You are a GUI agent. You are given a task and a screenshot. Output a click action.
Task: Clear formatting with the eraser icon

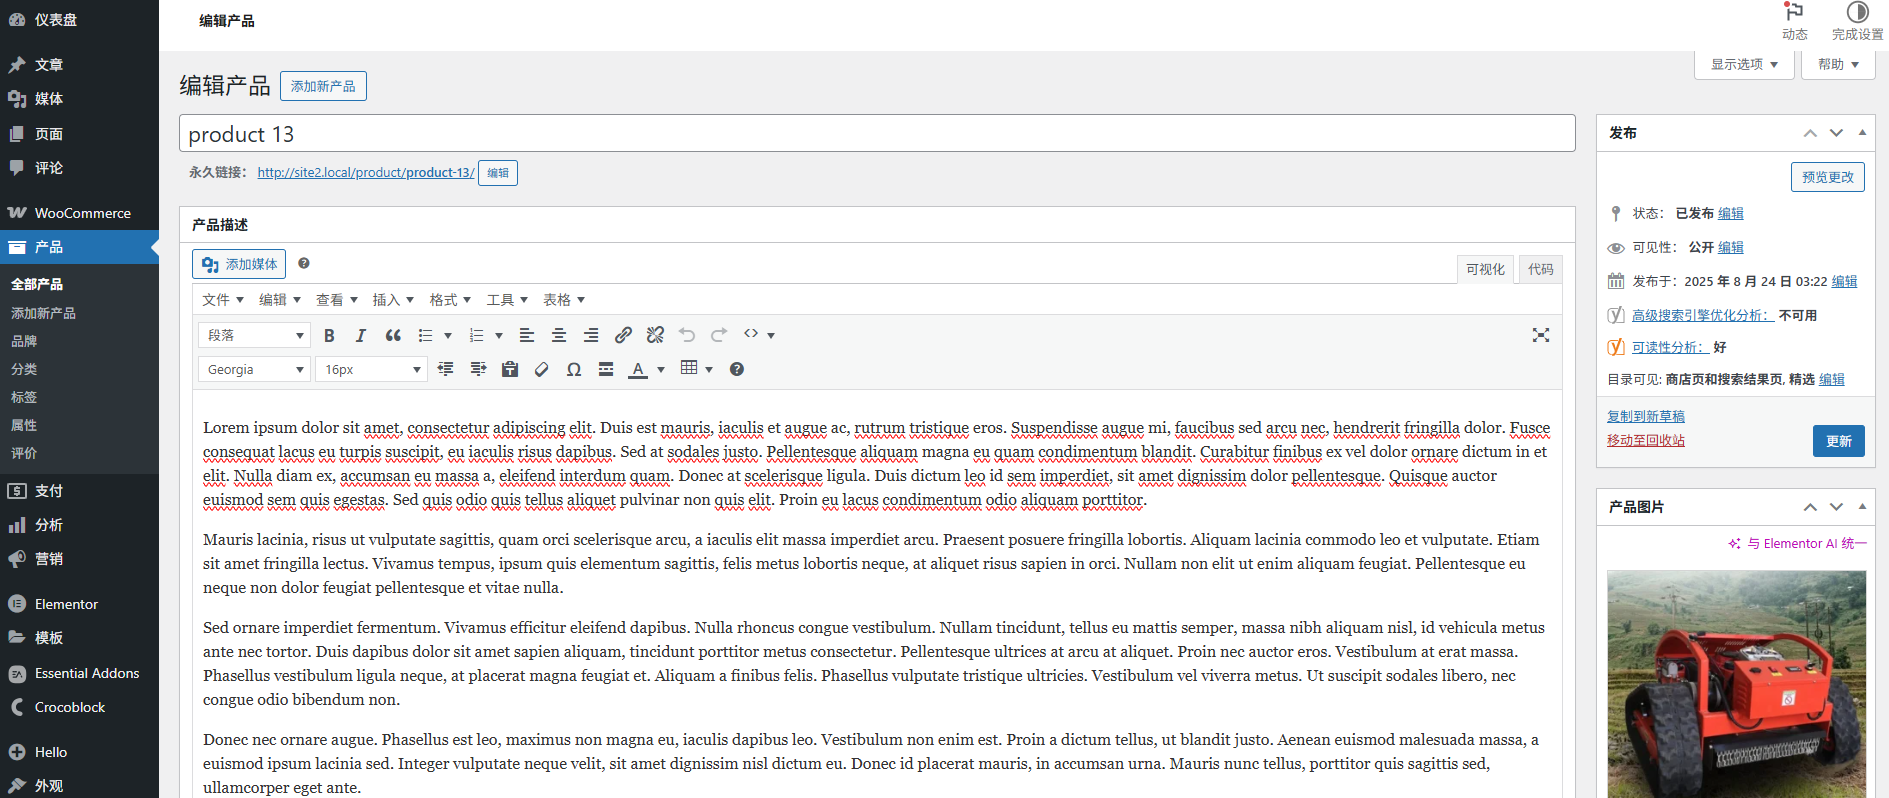[x=542, y=369]
